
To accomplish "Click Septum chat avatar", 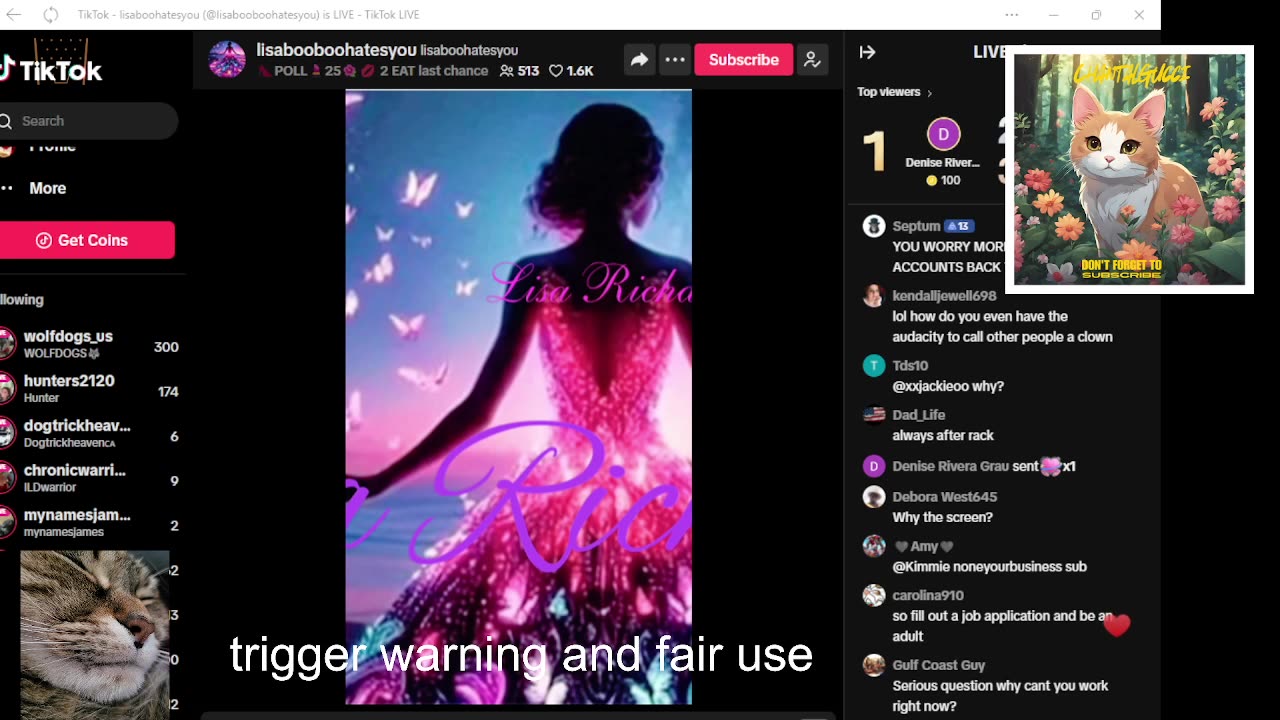I will coord(874,226).
